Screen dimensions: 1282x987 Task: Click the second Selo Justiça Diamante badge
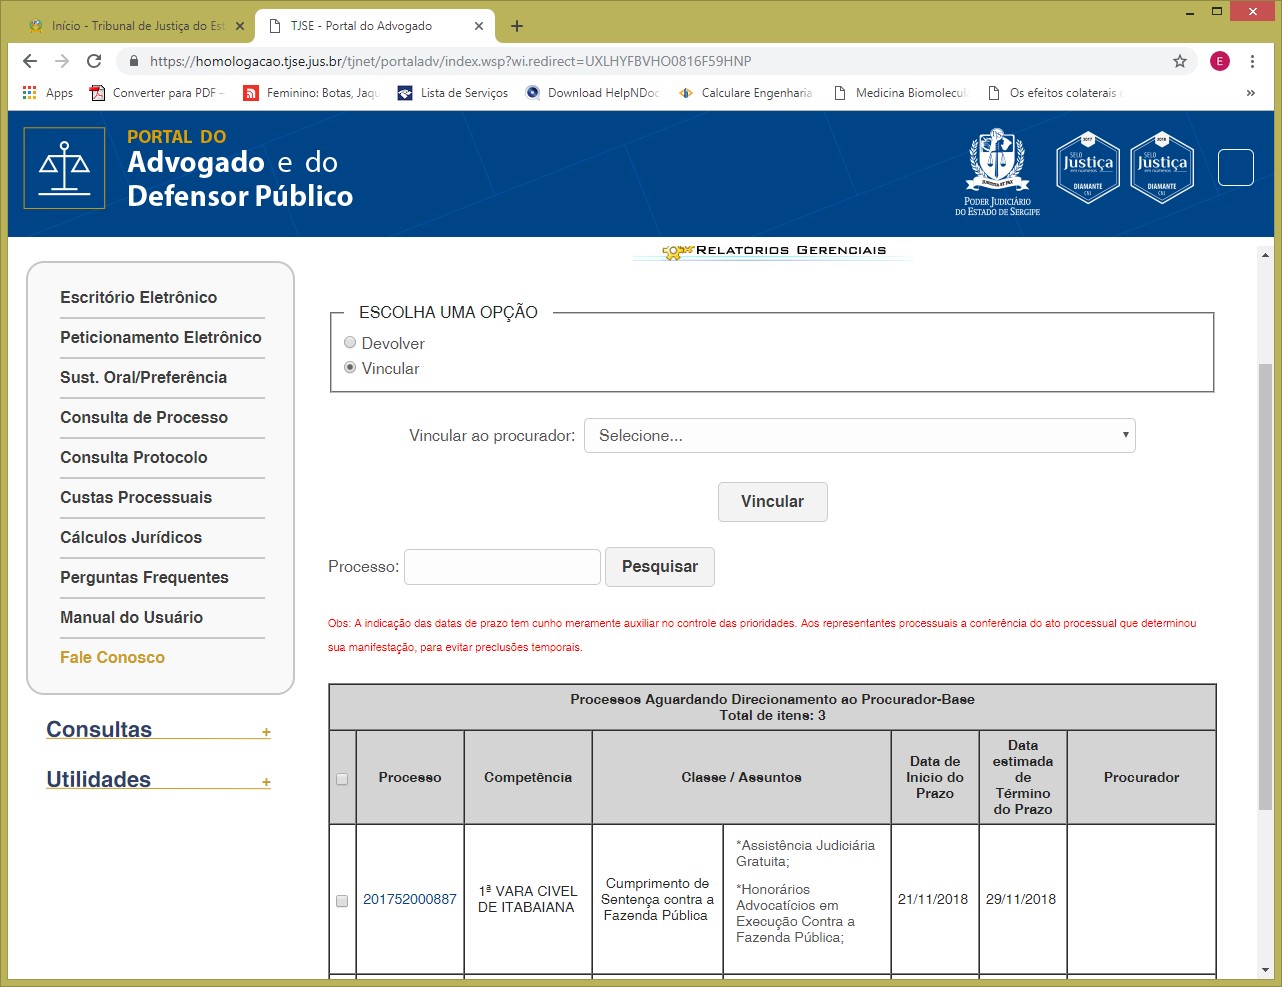pyautogui.click(x=1161, y=167)
